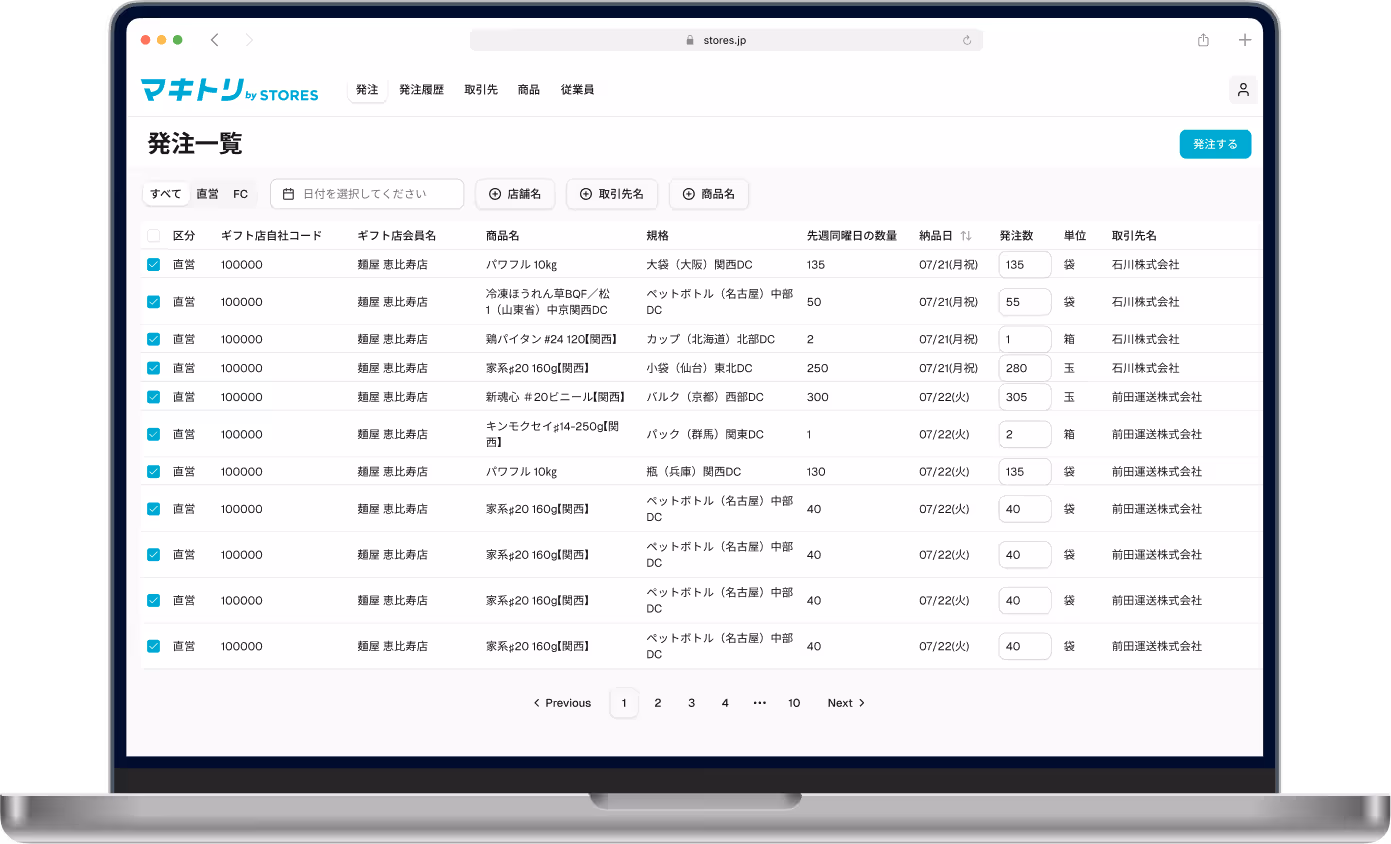Open the 従業員 nav item
The height and width of the screenshot is (844, 1391).
[x=577, y=90]
